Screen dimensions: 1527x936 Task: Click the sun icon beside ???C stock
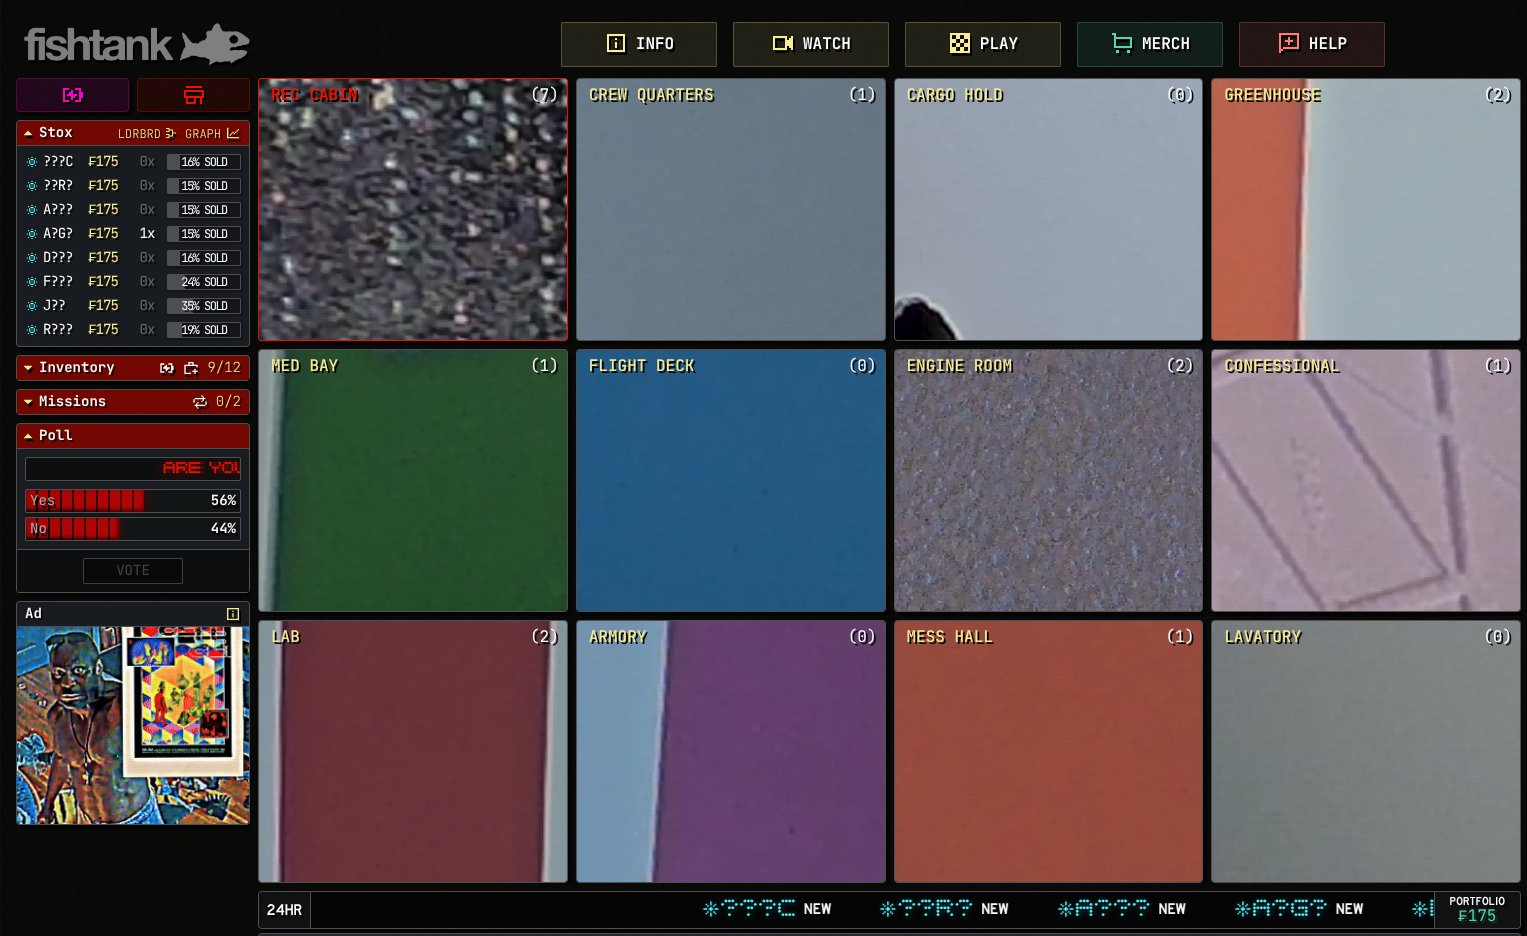(x=32, y=162)
